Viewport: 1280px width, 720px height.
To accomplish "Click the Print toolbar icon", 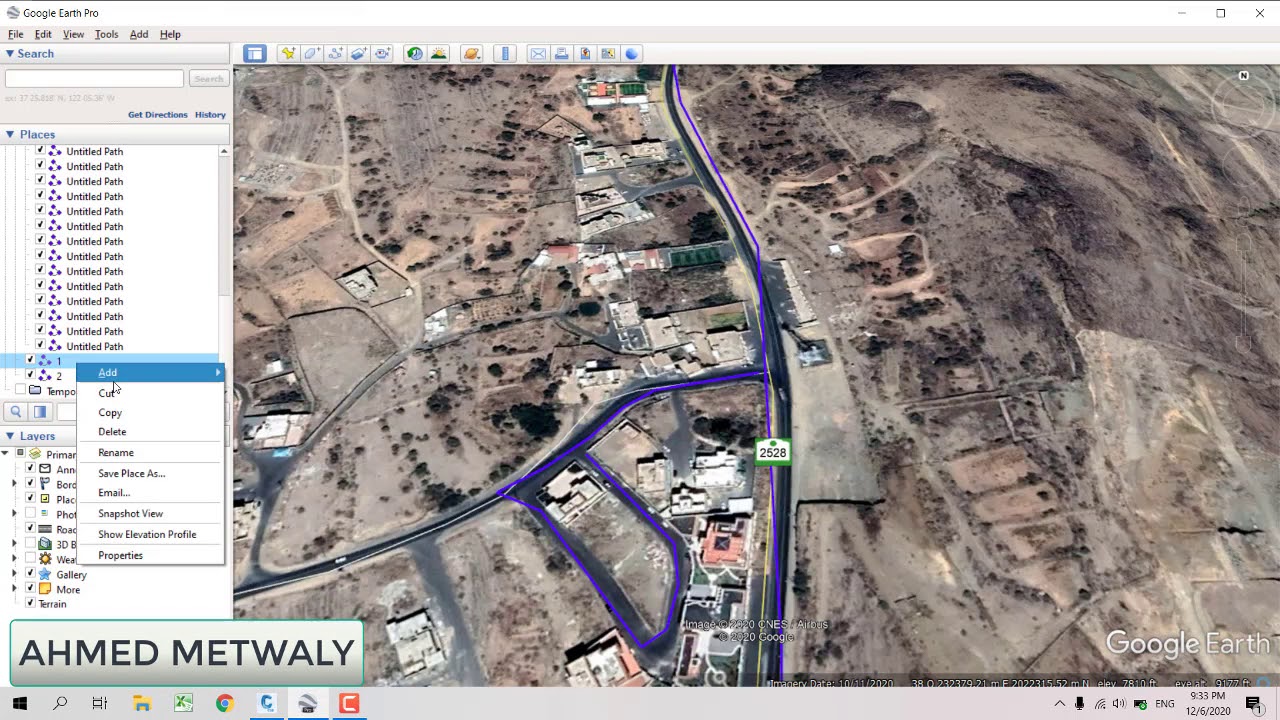I will pyautogui.click(x=561, y=54).
